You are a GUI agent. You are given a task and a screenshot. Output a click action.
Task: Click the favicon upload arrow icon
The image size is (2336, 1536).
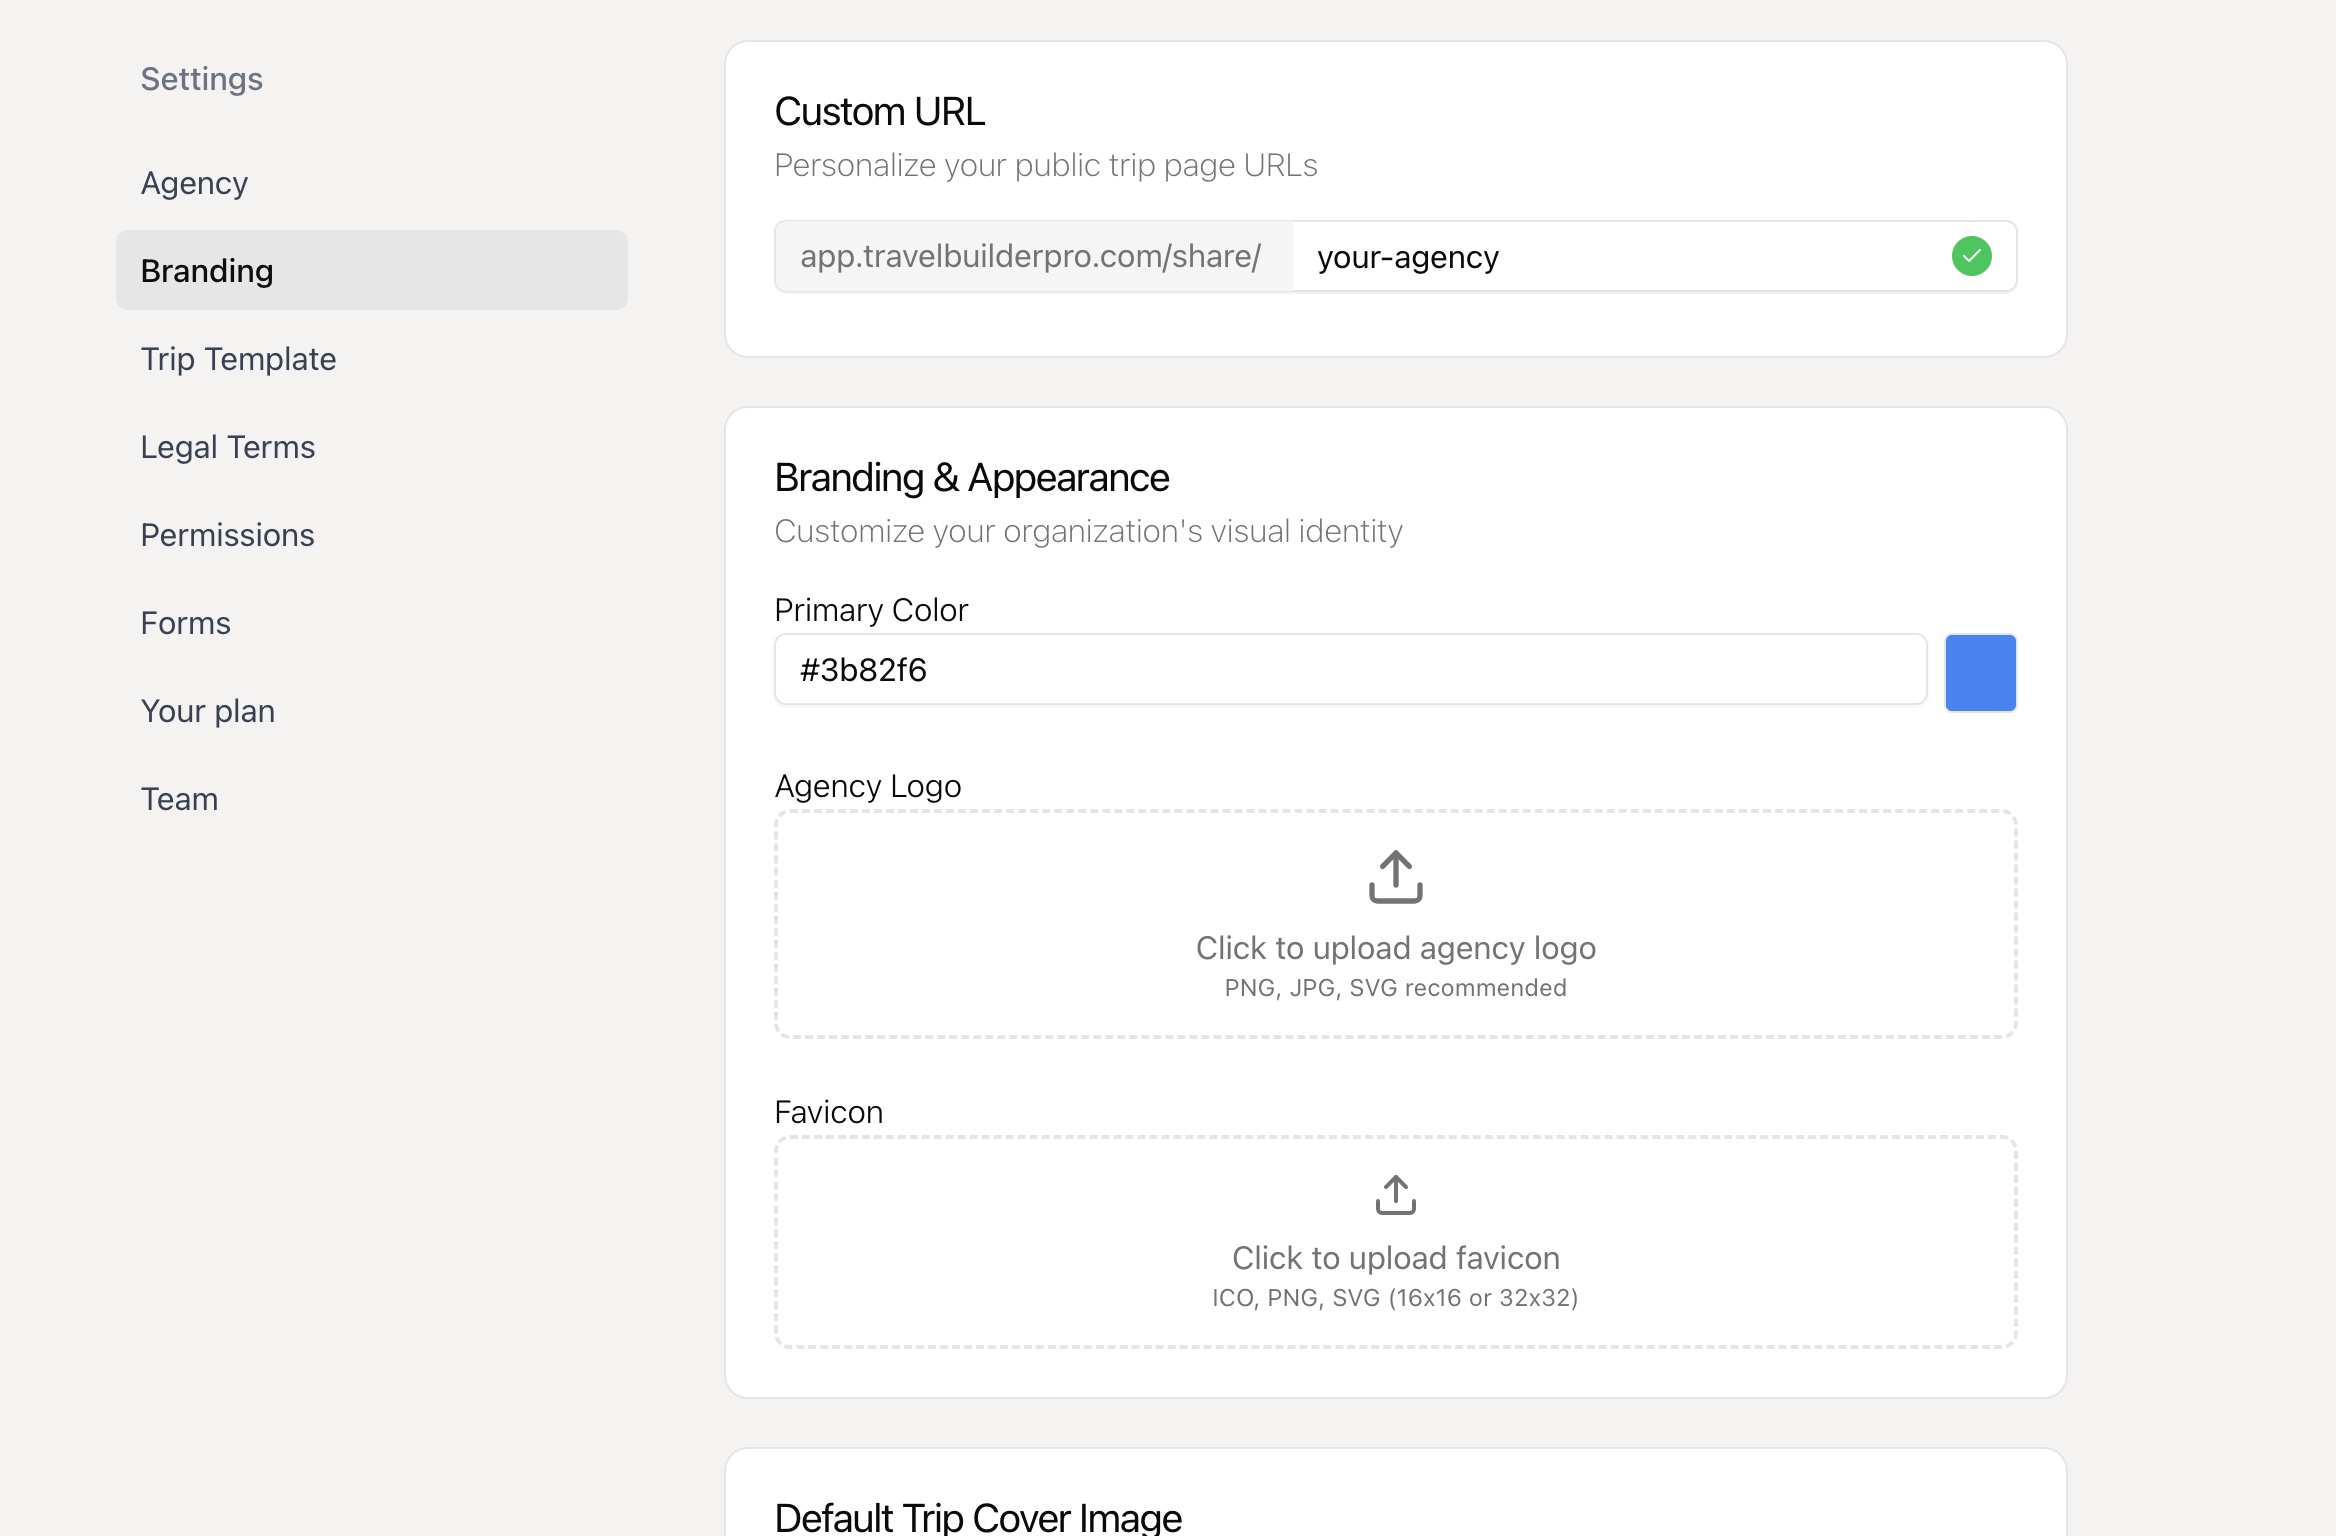pos(1395,1194)
